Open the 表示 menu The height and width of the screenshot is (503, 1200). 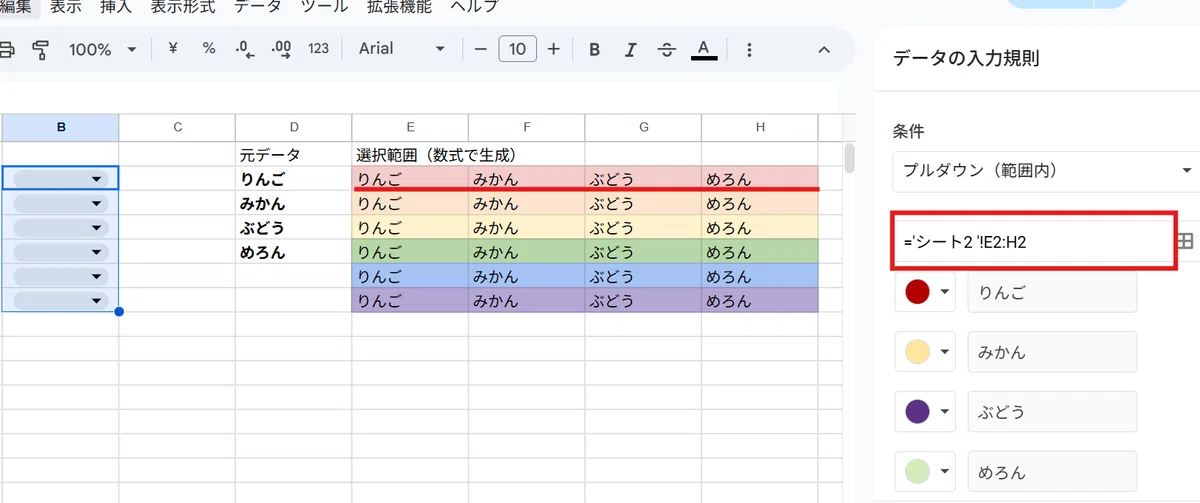66,7
